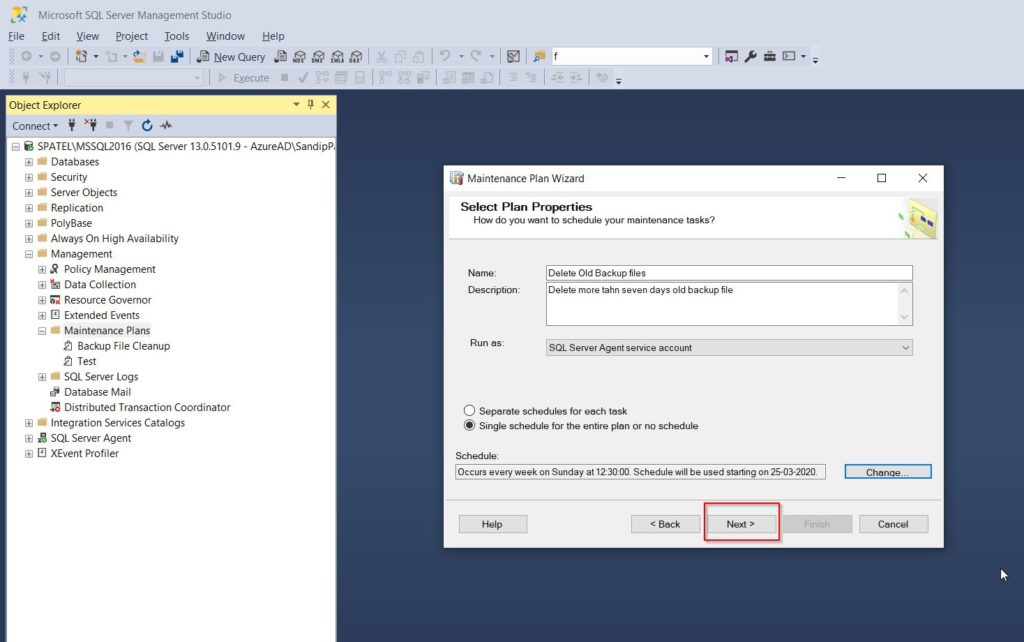Select the Policy Management node
1024x642 pixels.
110,269
